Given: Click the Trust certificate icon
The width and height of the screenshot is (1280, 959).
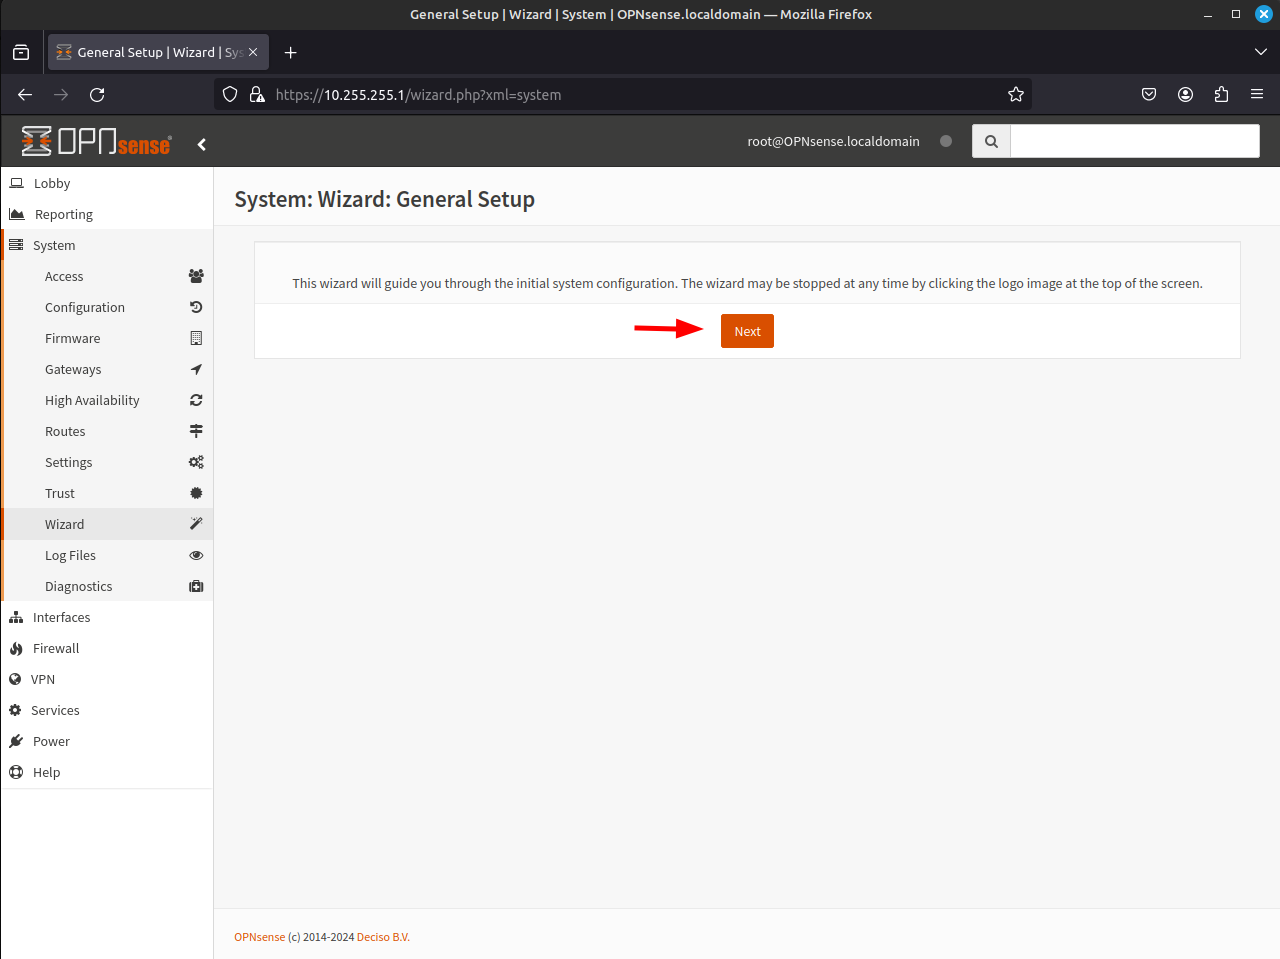Looking at the screenshot, I should click(x=196, y=493).
